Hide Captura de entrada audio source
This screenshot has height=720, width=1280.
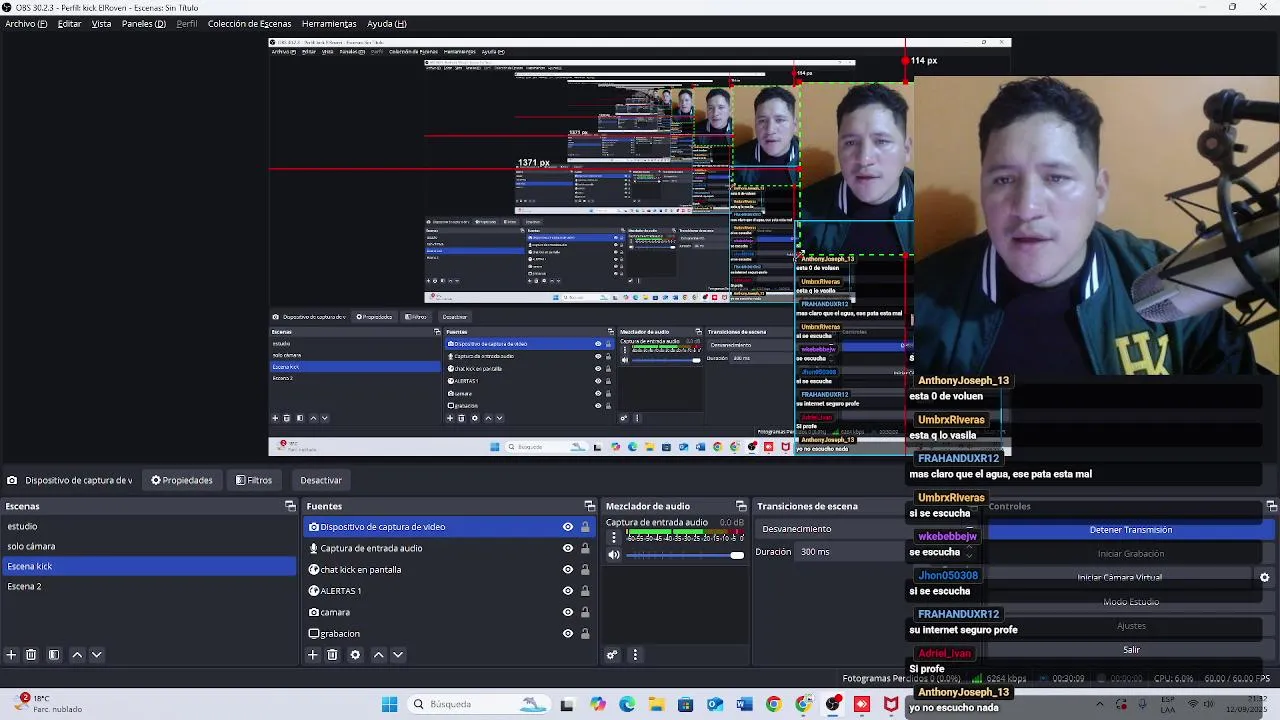click(568, 548)
